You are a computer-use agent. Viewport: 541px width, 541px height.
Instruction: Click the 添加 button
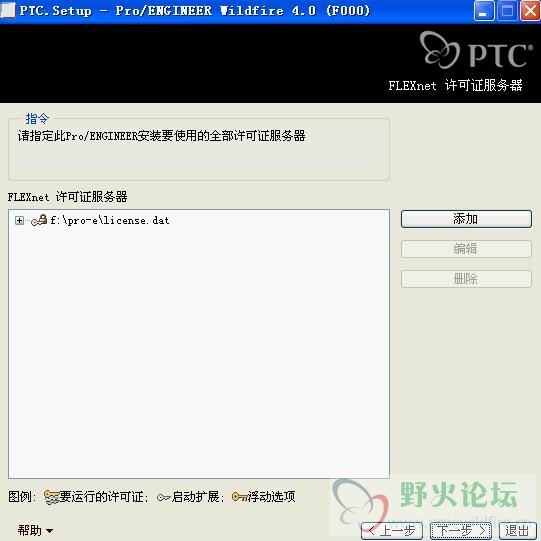click(466, 219)
